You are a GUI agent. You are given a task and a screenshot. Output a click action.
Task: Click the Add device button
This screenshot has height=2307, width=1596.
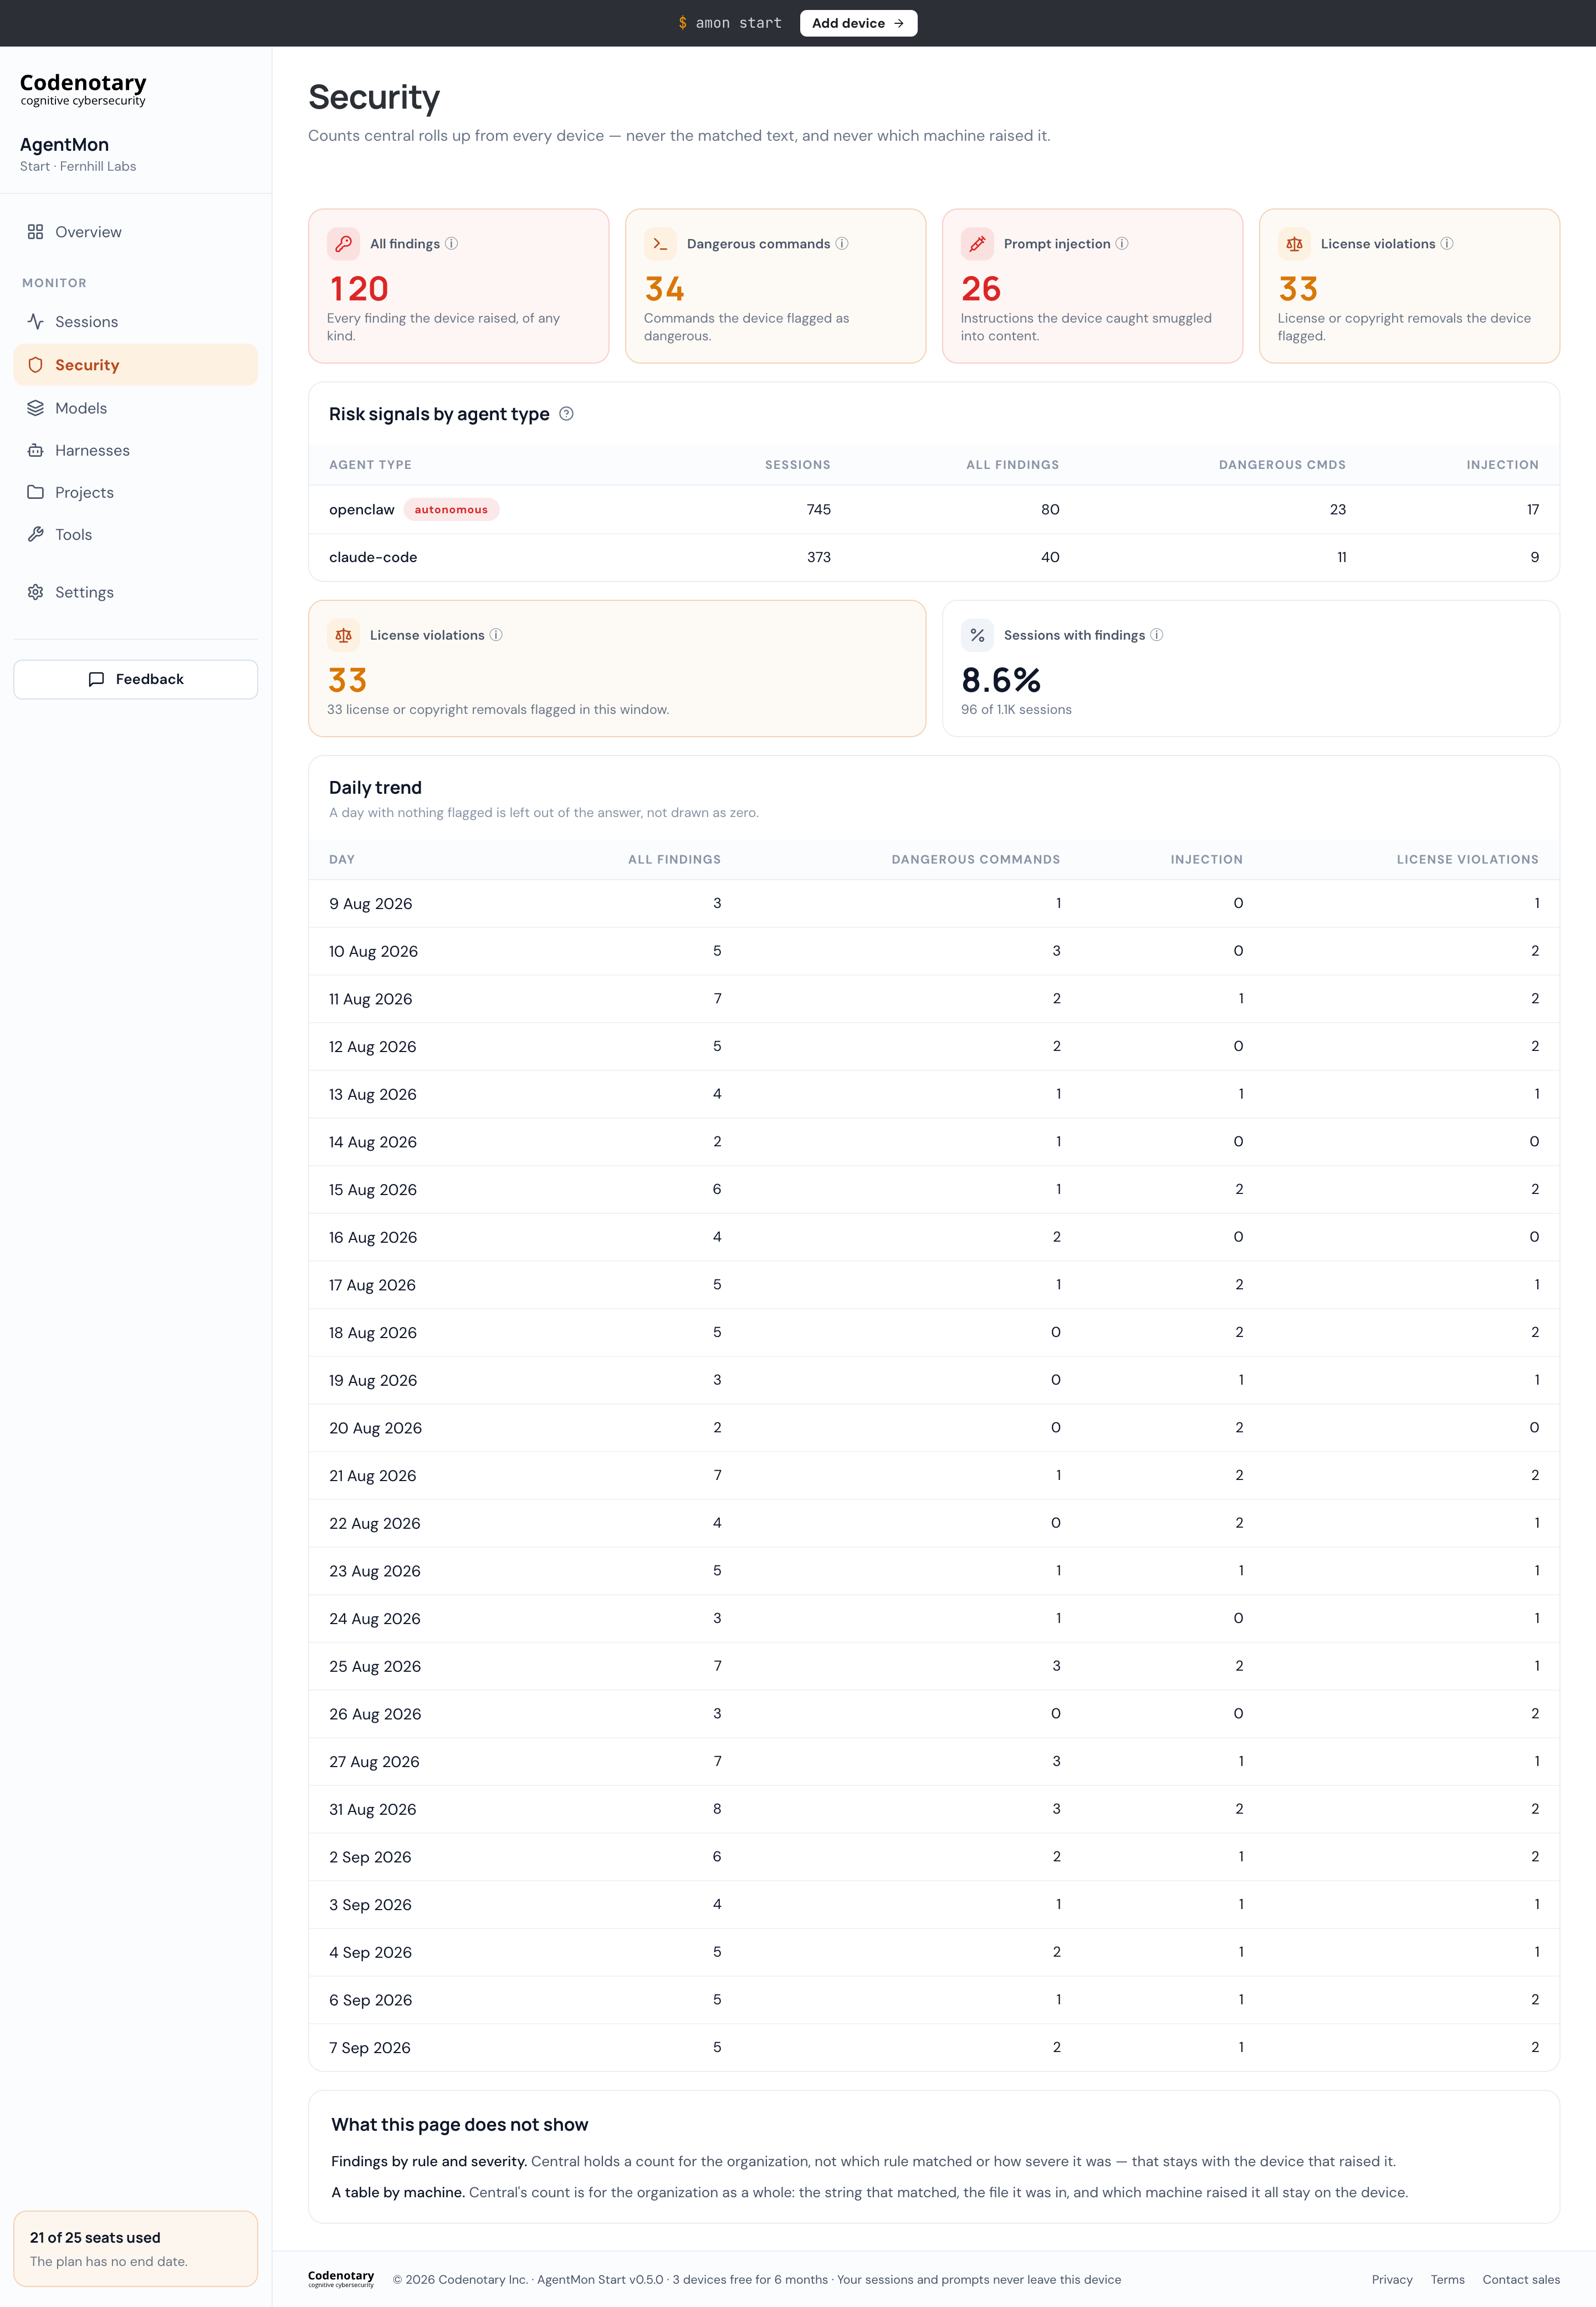click(858, 23)
